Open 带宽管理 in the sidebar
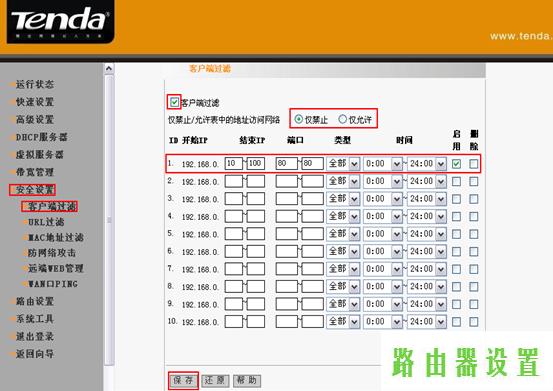 [35, 172]
